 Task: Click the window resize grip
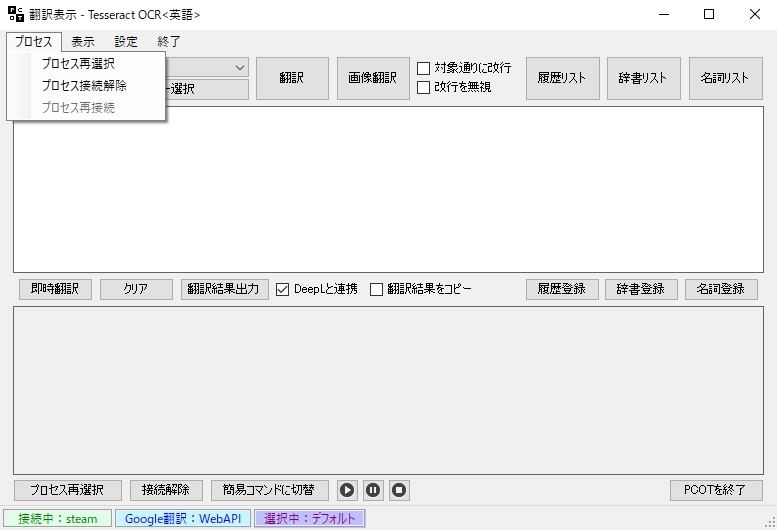(770, 522)
